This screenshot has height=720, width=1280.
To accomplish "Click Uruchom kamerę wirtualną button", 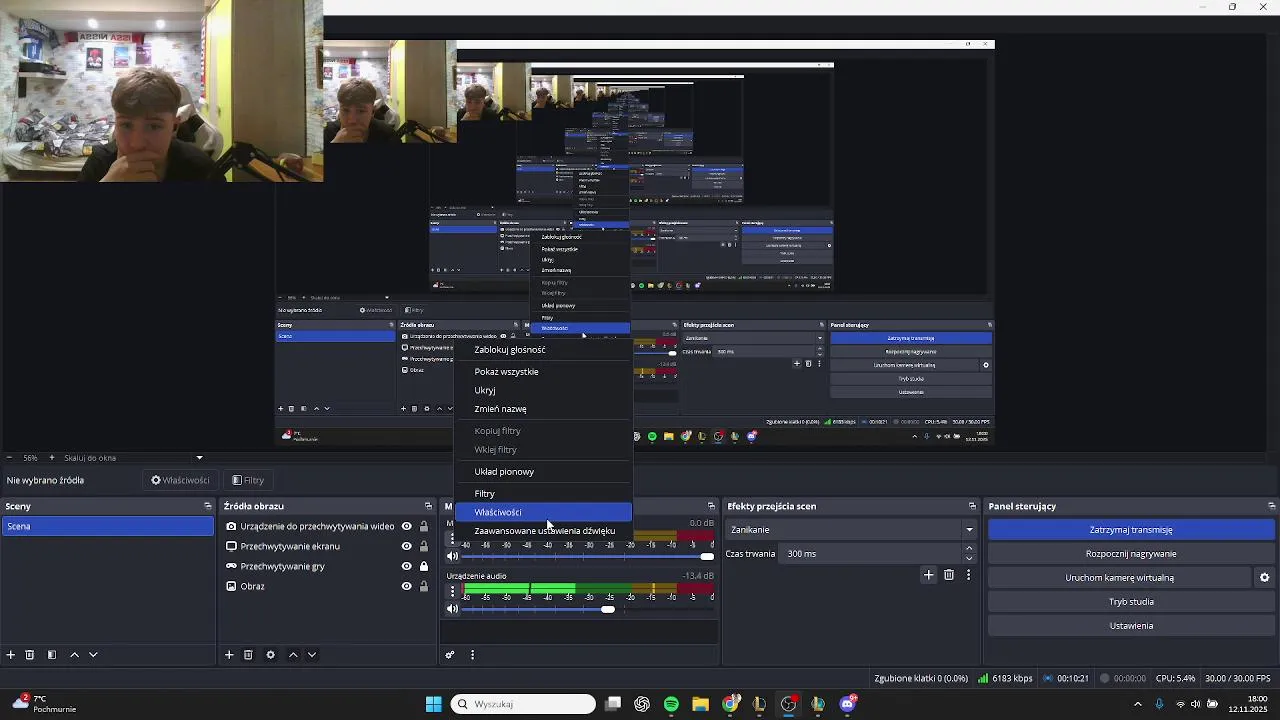I will click(1119, 578).
